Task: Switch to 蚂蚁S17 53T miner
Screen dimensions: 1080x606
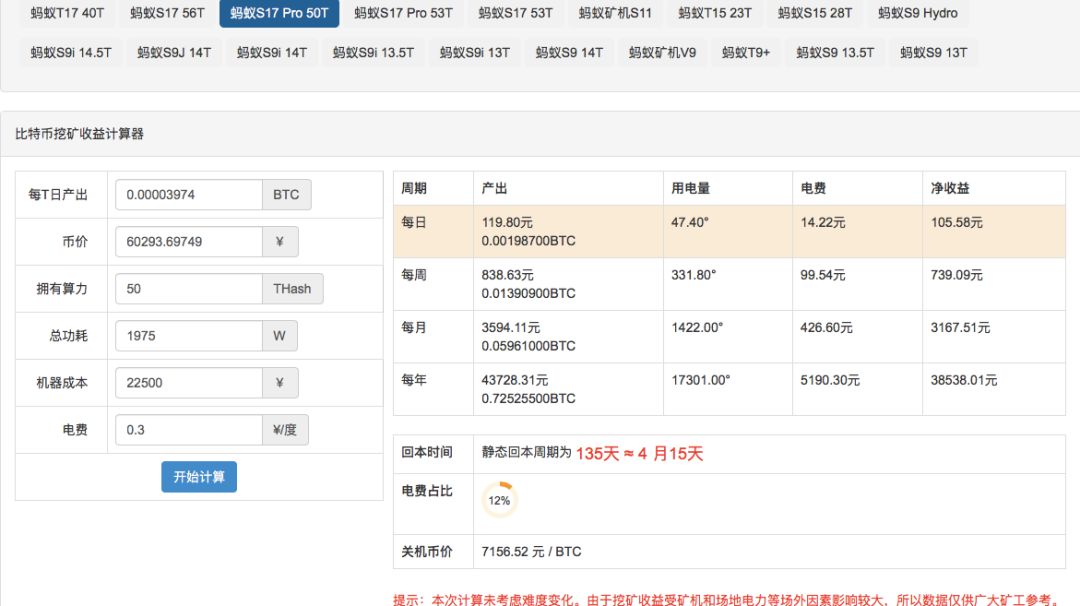Action: pyautogui.click(x=515, y=13)
